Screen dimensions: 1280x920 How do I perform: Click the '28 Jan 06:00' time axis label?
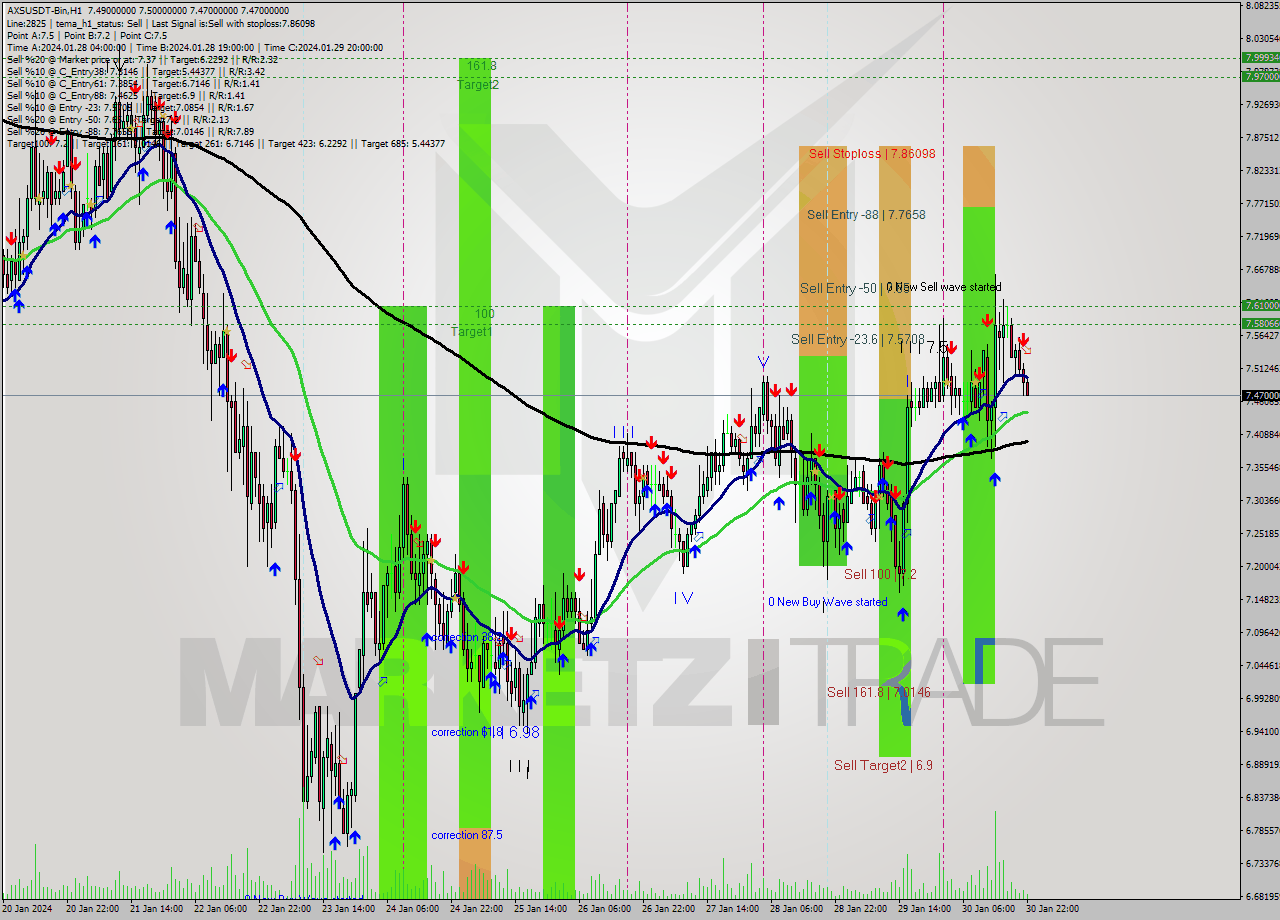(795, 909)
